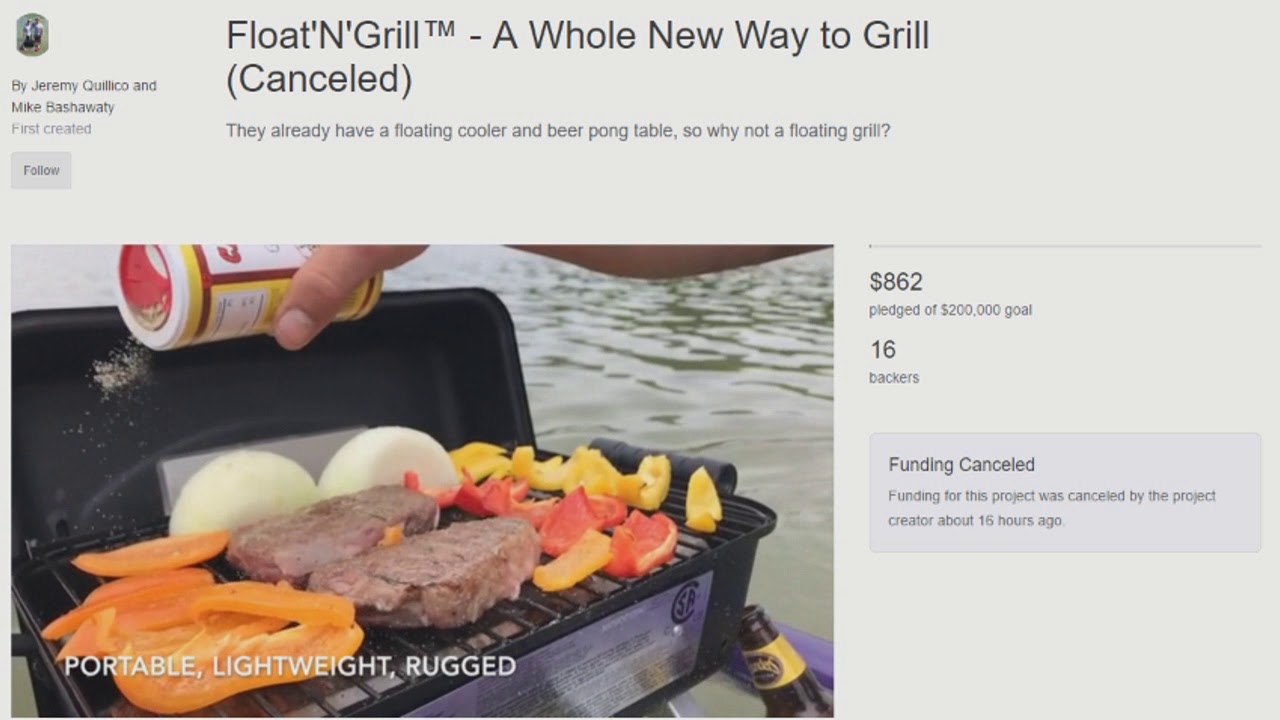Open Mike Bashawaty's creator profile
The image size is (1280, 720).
tap(63, 107)
